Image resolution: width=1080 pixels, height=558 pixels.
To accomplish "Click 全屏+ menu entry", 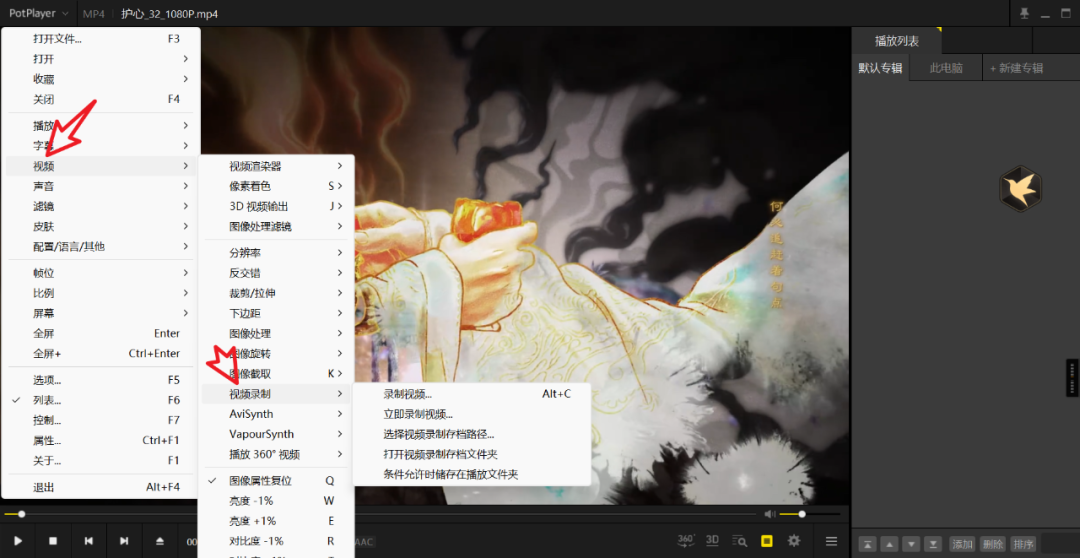I will [x=101, y=353].
